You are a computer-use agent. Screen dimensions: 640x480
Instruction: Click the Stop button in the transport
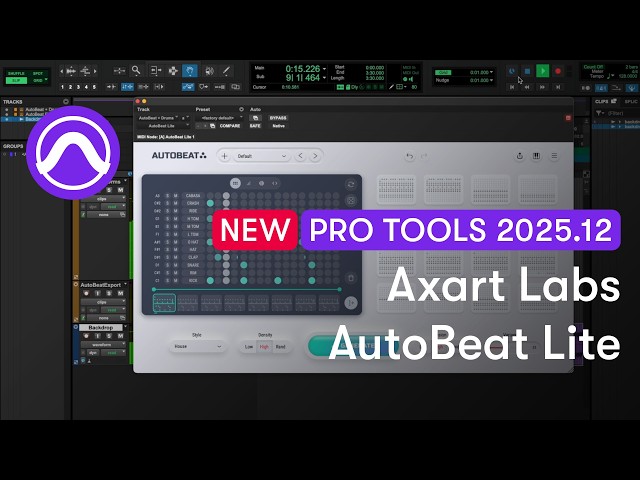click(527, 71)
